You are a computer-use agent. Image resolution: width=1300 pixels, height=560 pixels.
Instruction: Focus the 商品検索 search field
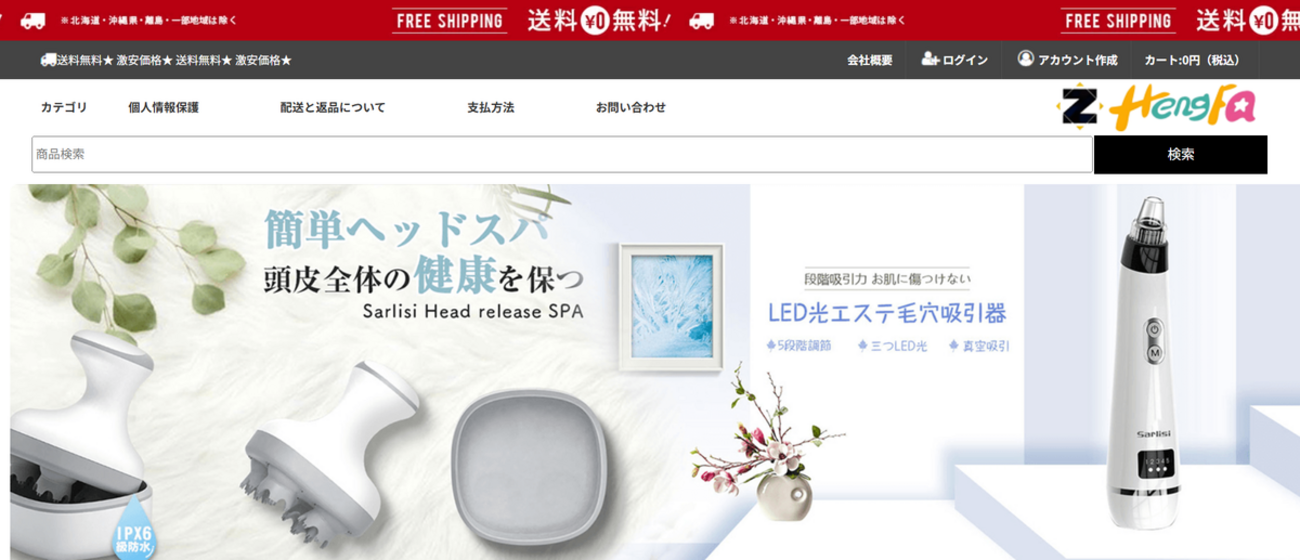pyautogui.click(x=562, y=155)
